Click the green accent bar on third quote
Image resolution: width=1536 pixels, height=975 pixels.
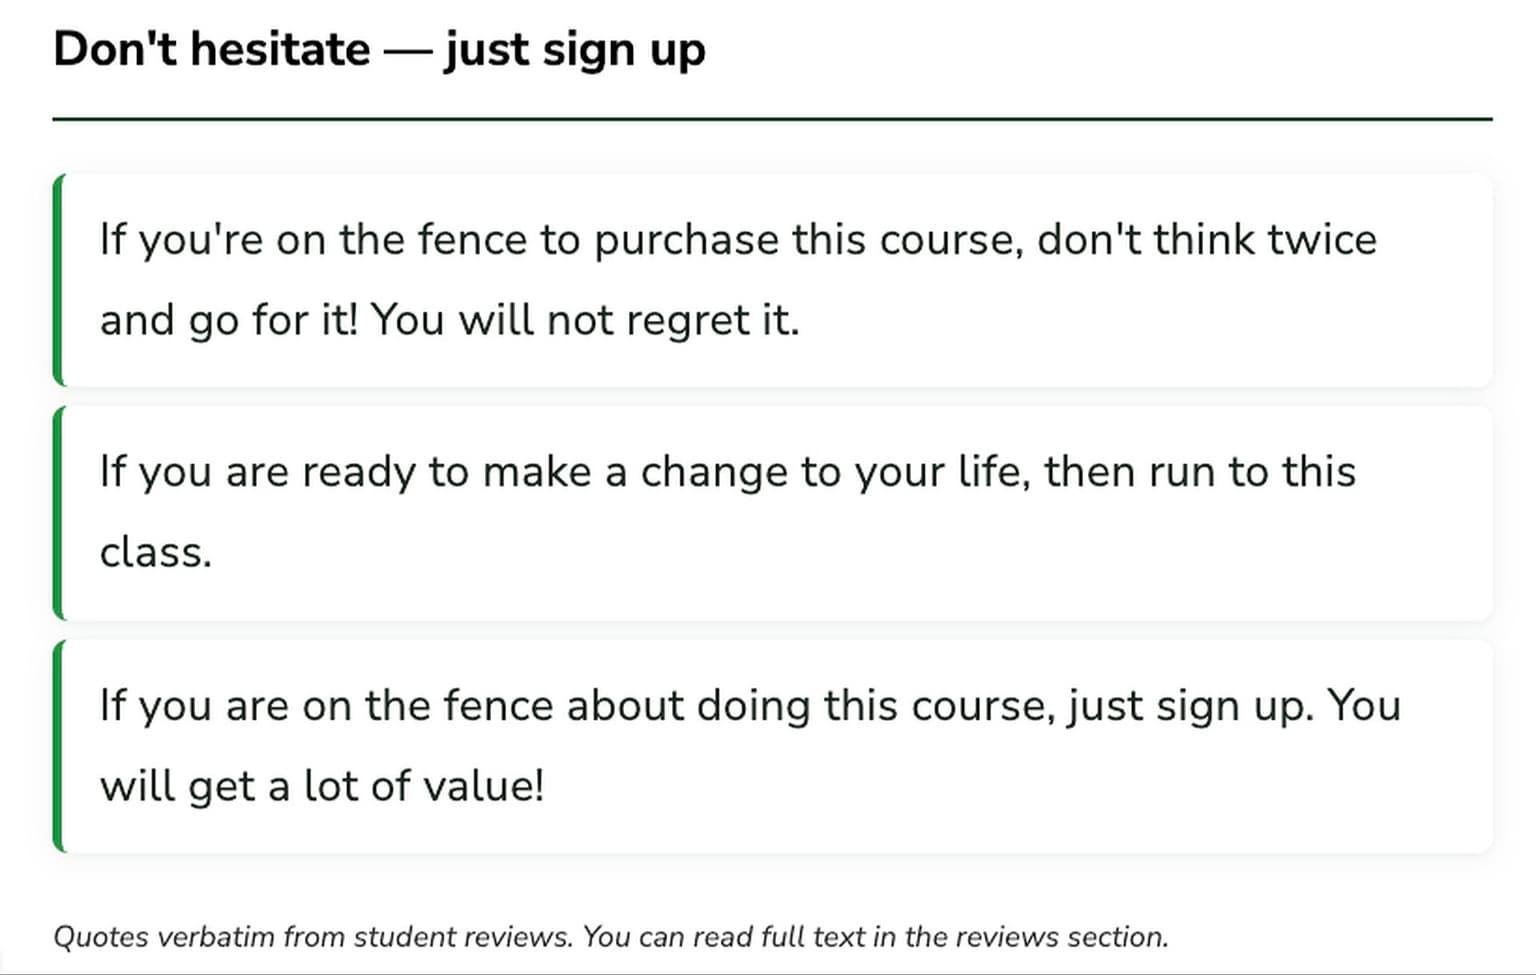point(58,746)
